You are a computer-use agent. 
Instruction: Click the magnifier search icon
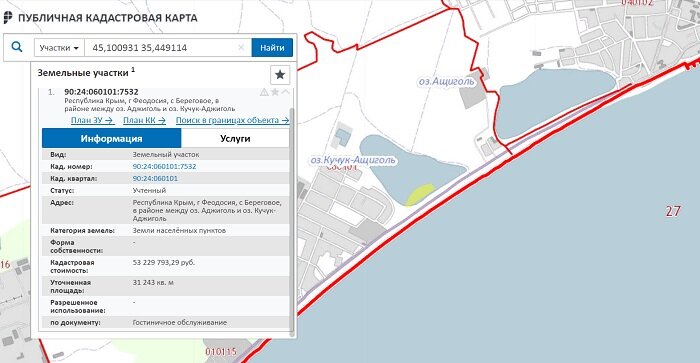click(17, 47)
